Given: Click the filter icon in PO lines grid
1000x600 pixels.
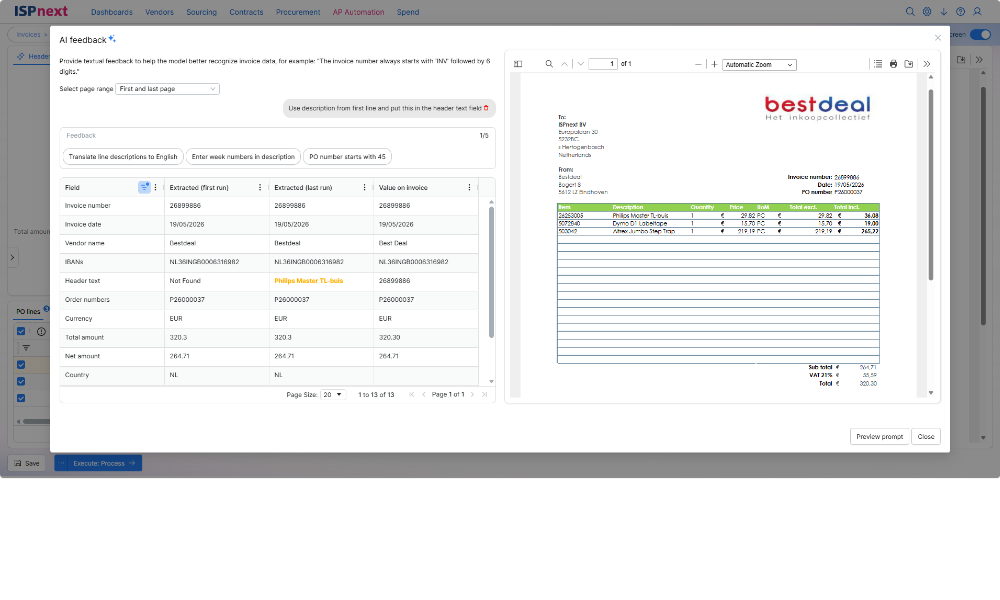Looking at the screenshot, I should 26,348.
